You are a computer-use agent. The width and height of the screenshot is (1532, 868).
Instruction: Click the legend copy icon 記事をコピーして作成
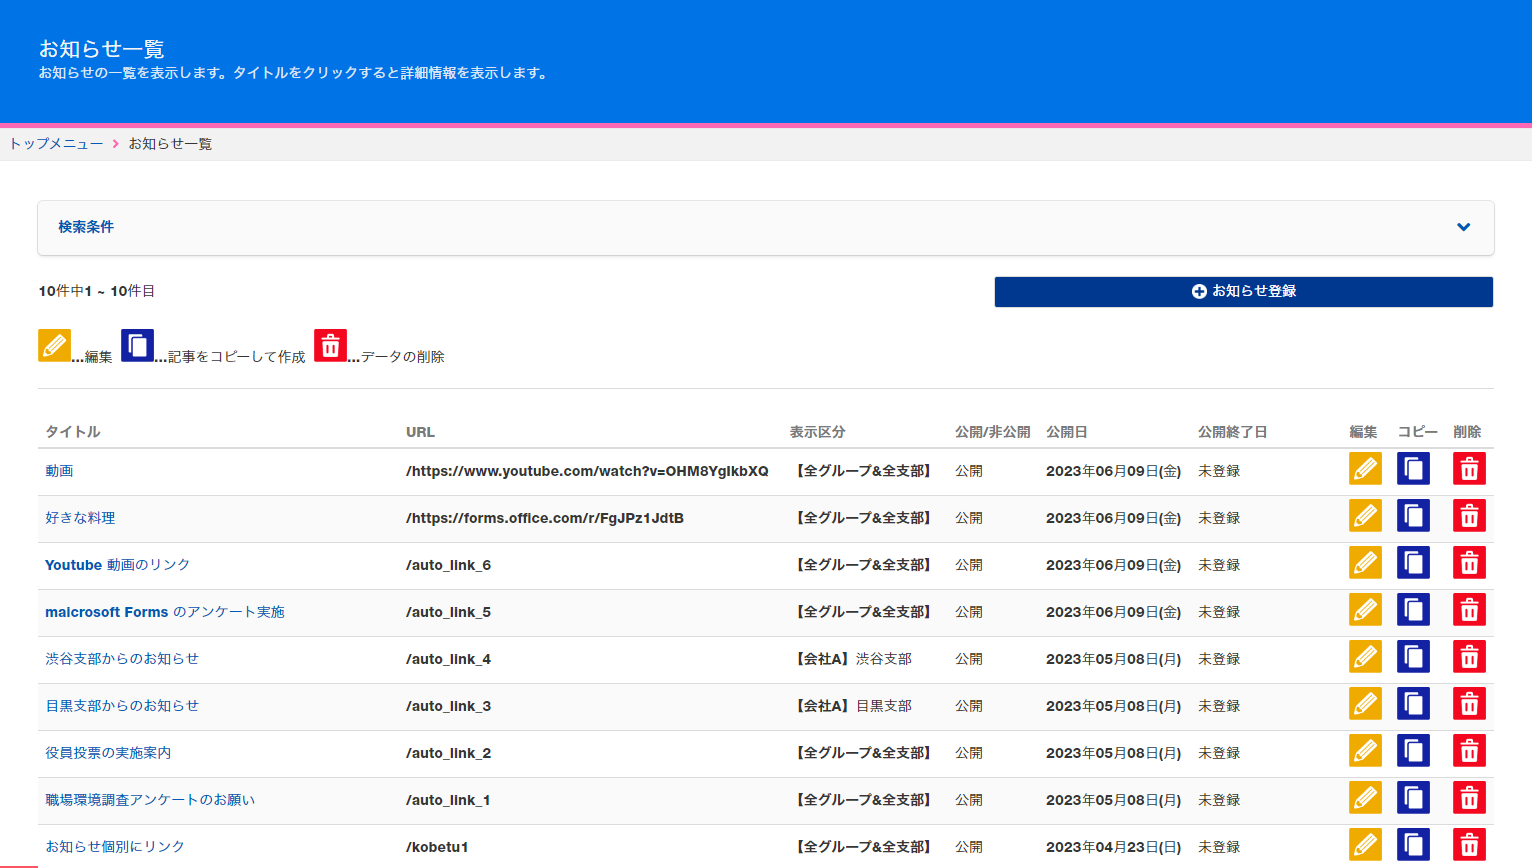click(137, 345)
